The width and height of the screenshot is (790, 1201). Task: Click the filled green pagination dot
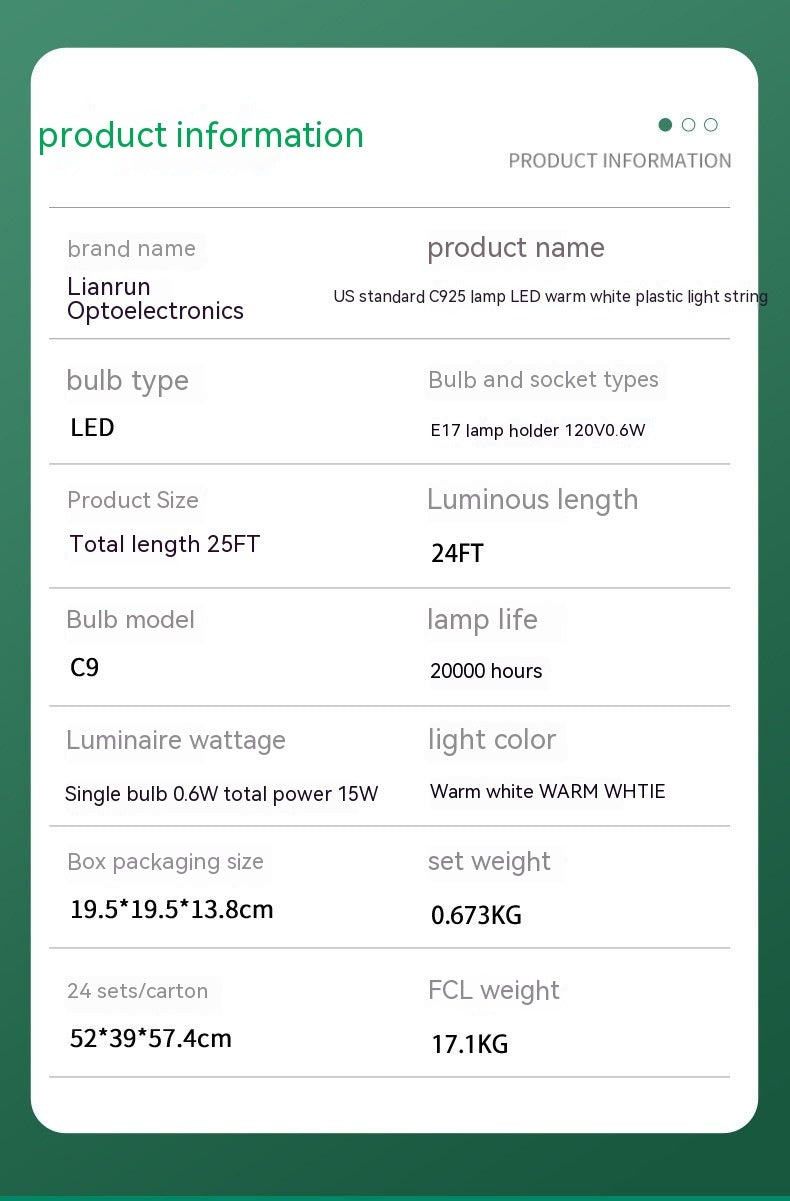coord(665,125)
